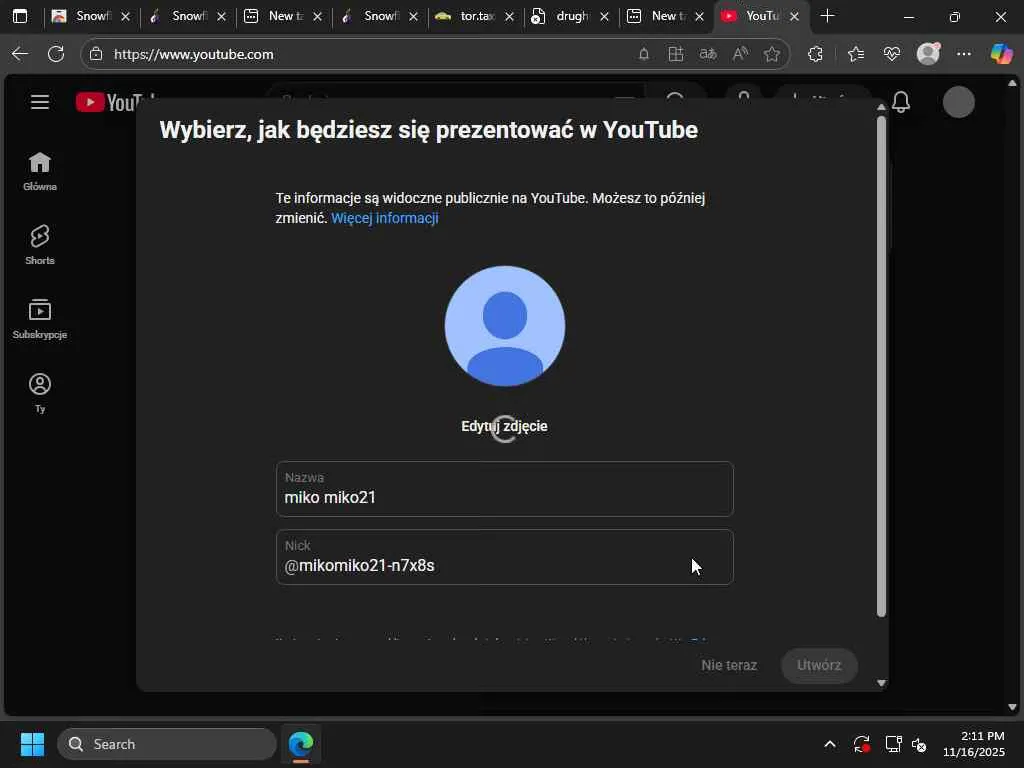Go to Główna home in sidebar
1024x768 pixels.
(x=40, y=171)
